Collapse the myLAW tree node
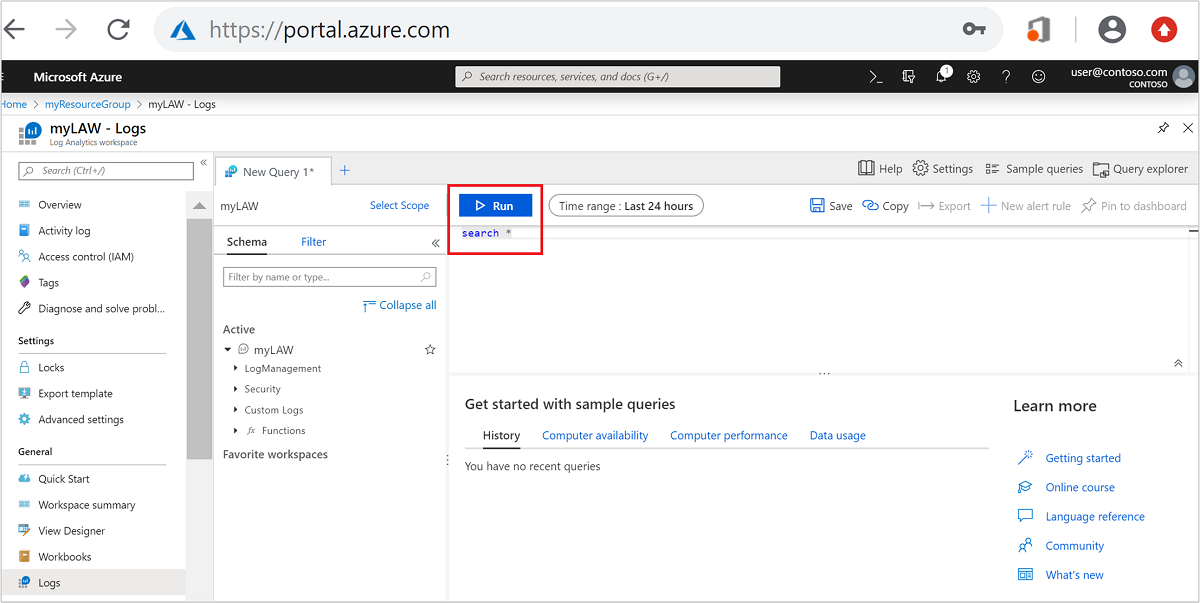This screenshot has height=603, width=1200. tap(228, 350)
